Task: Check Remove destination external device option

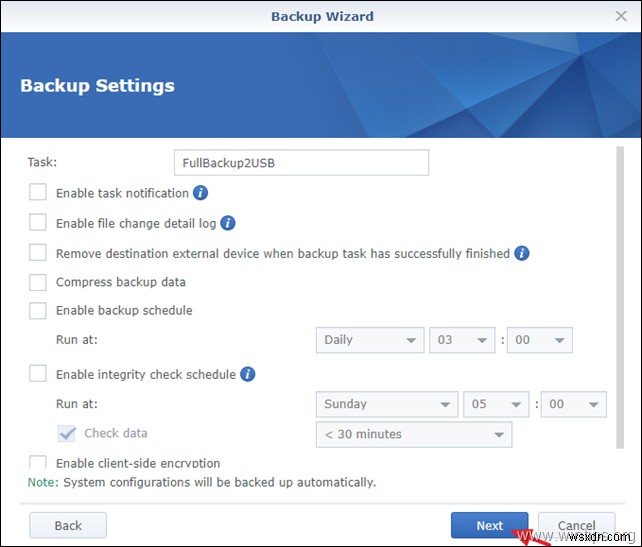Action: tap(38, 252)
